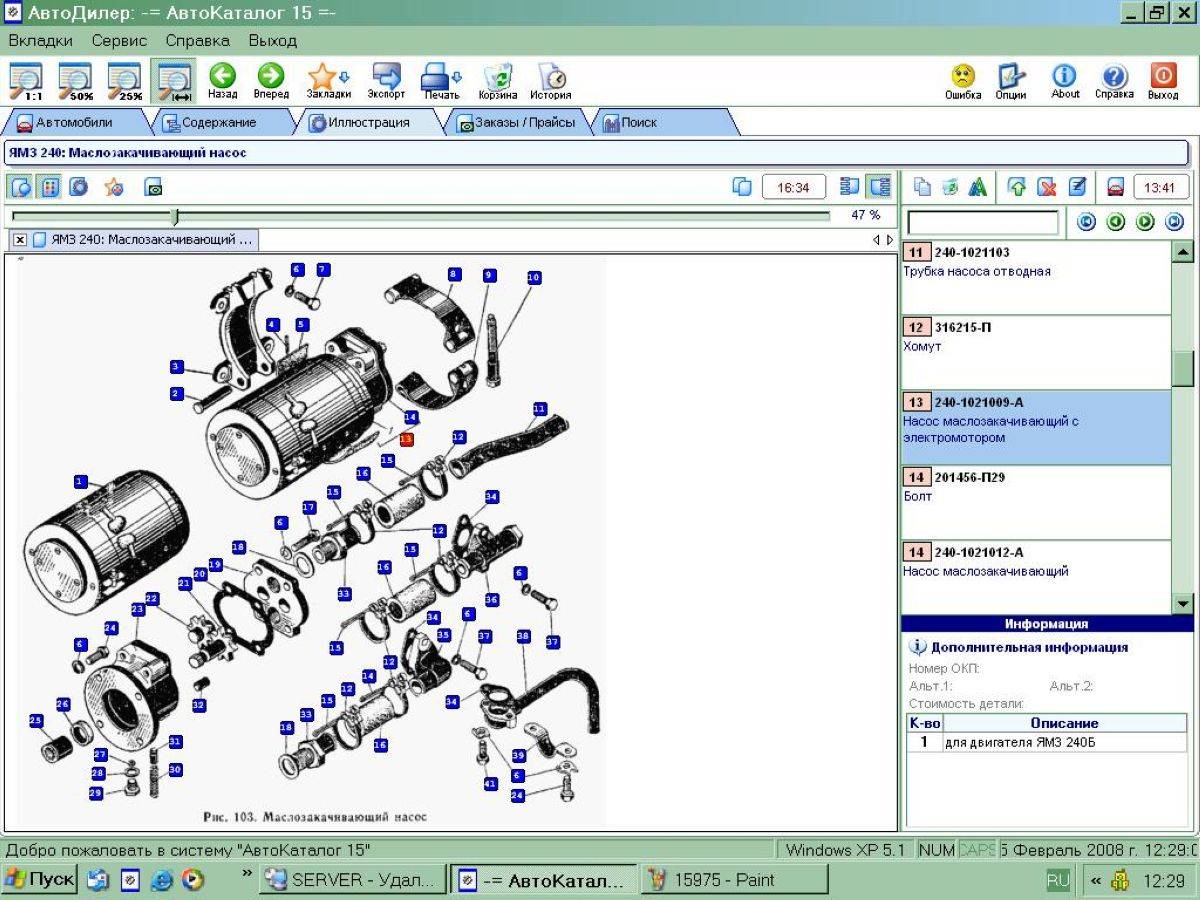Open История history icon

click(x=550, y=81)
